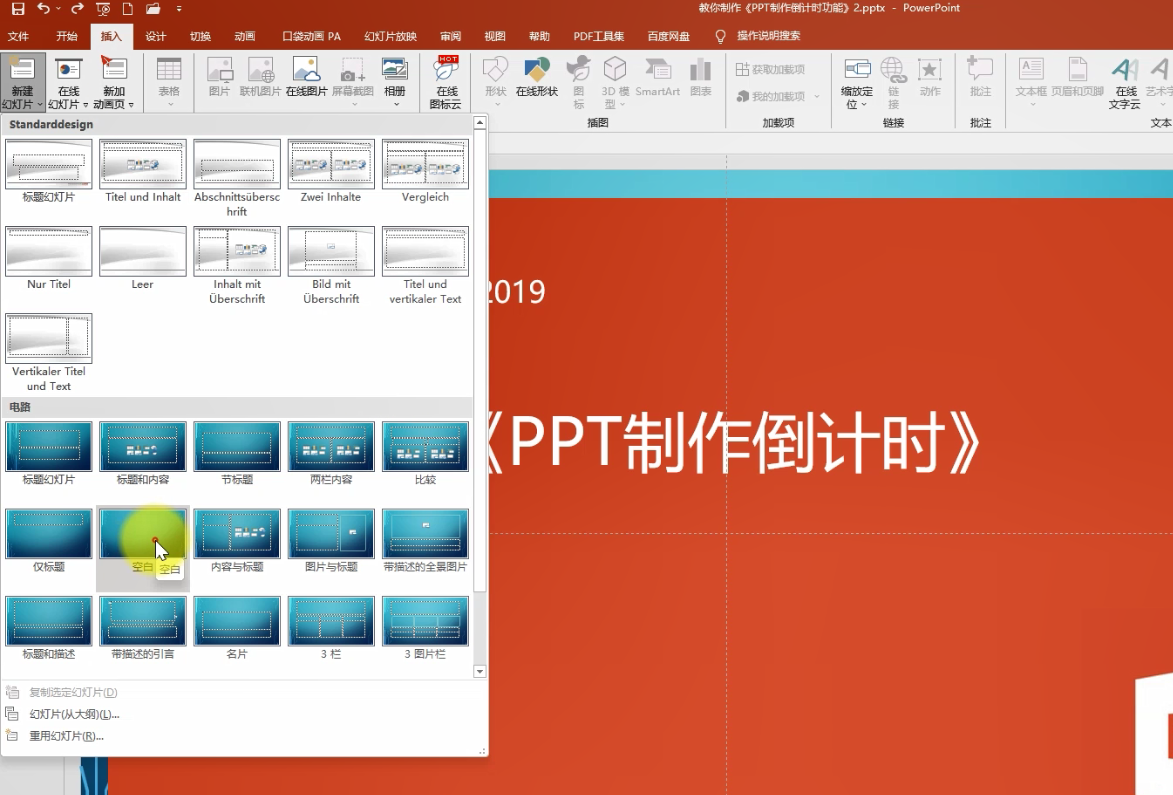Click the 操作说明搜索 search box

click(768, 36)
